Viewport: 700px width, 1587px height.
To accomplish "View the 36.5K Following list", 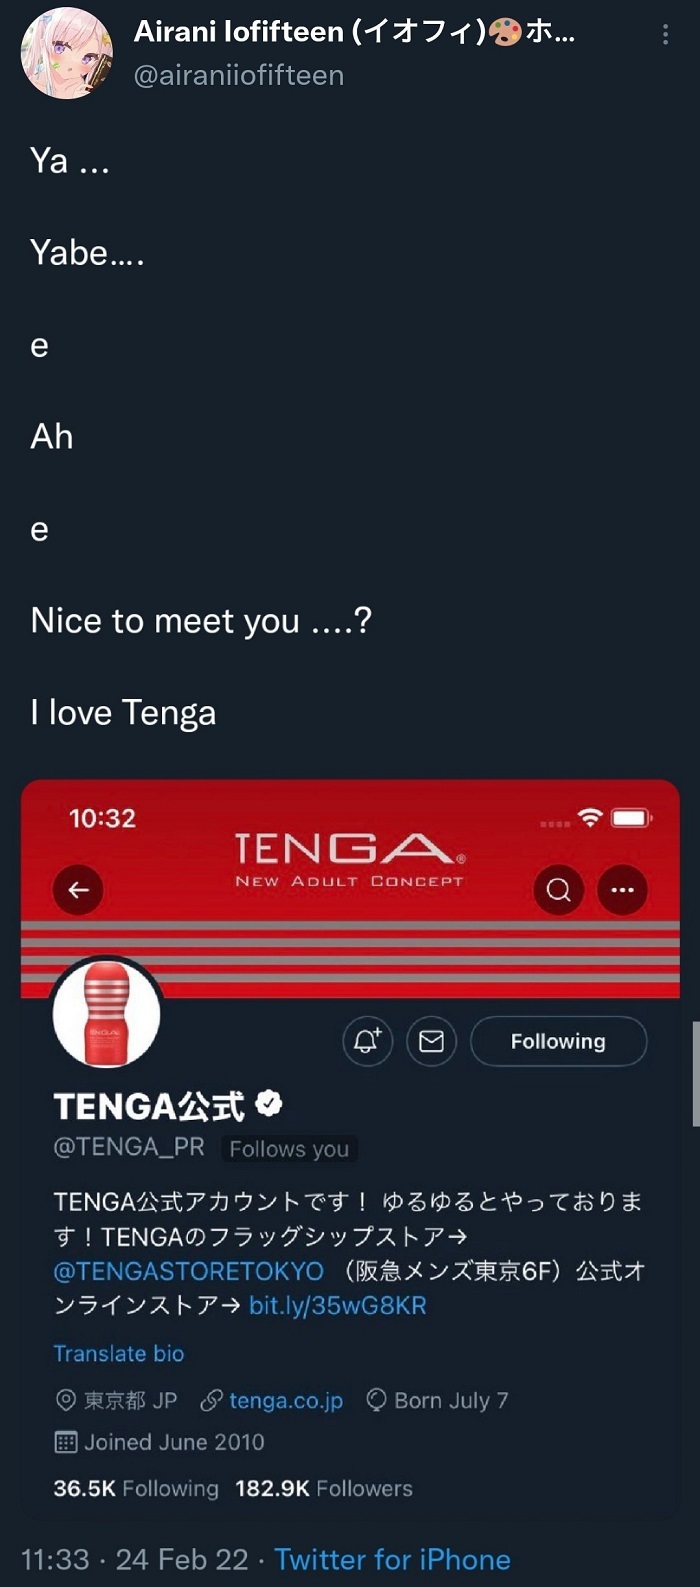I will (x=136, y=1488).
